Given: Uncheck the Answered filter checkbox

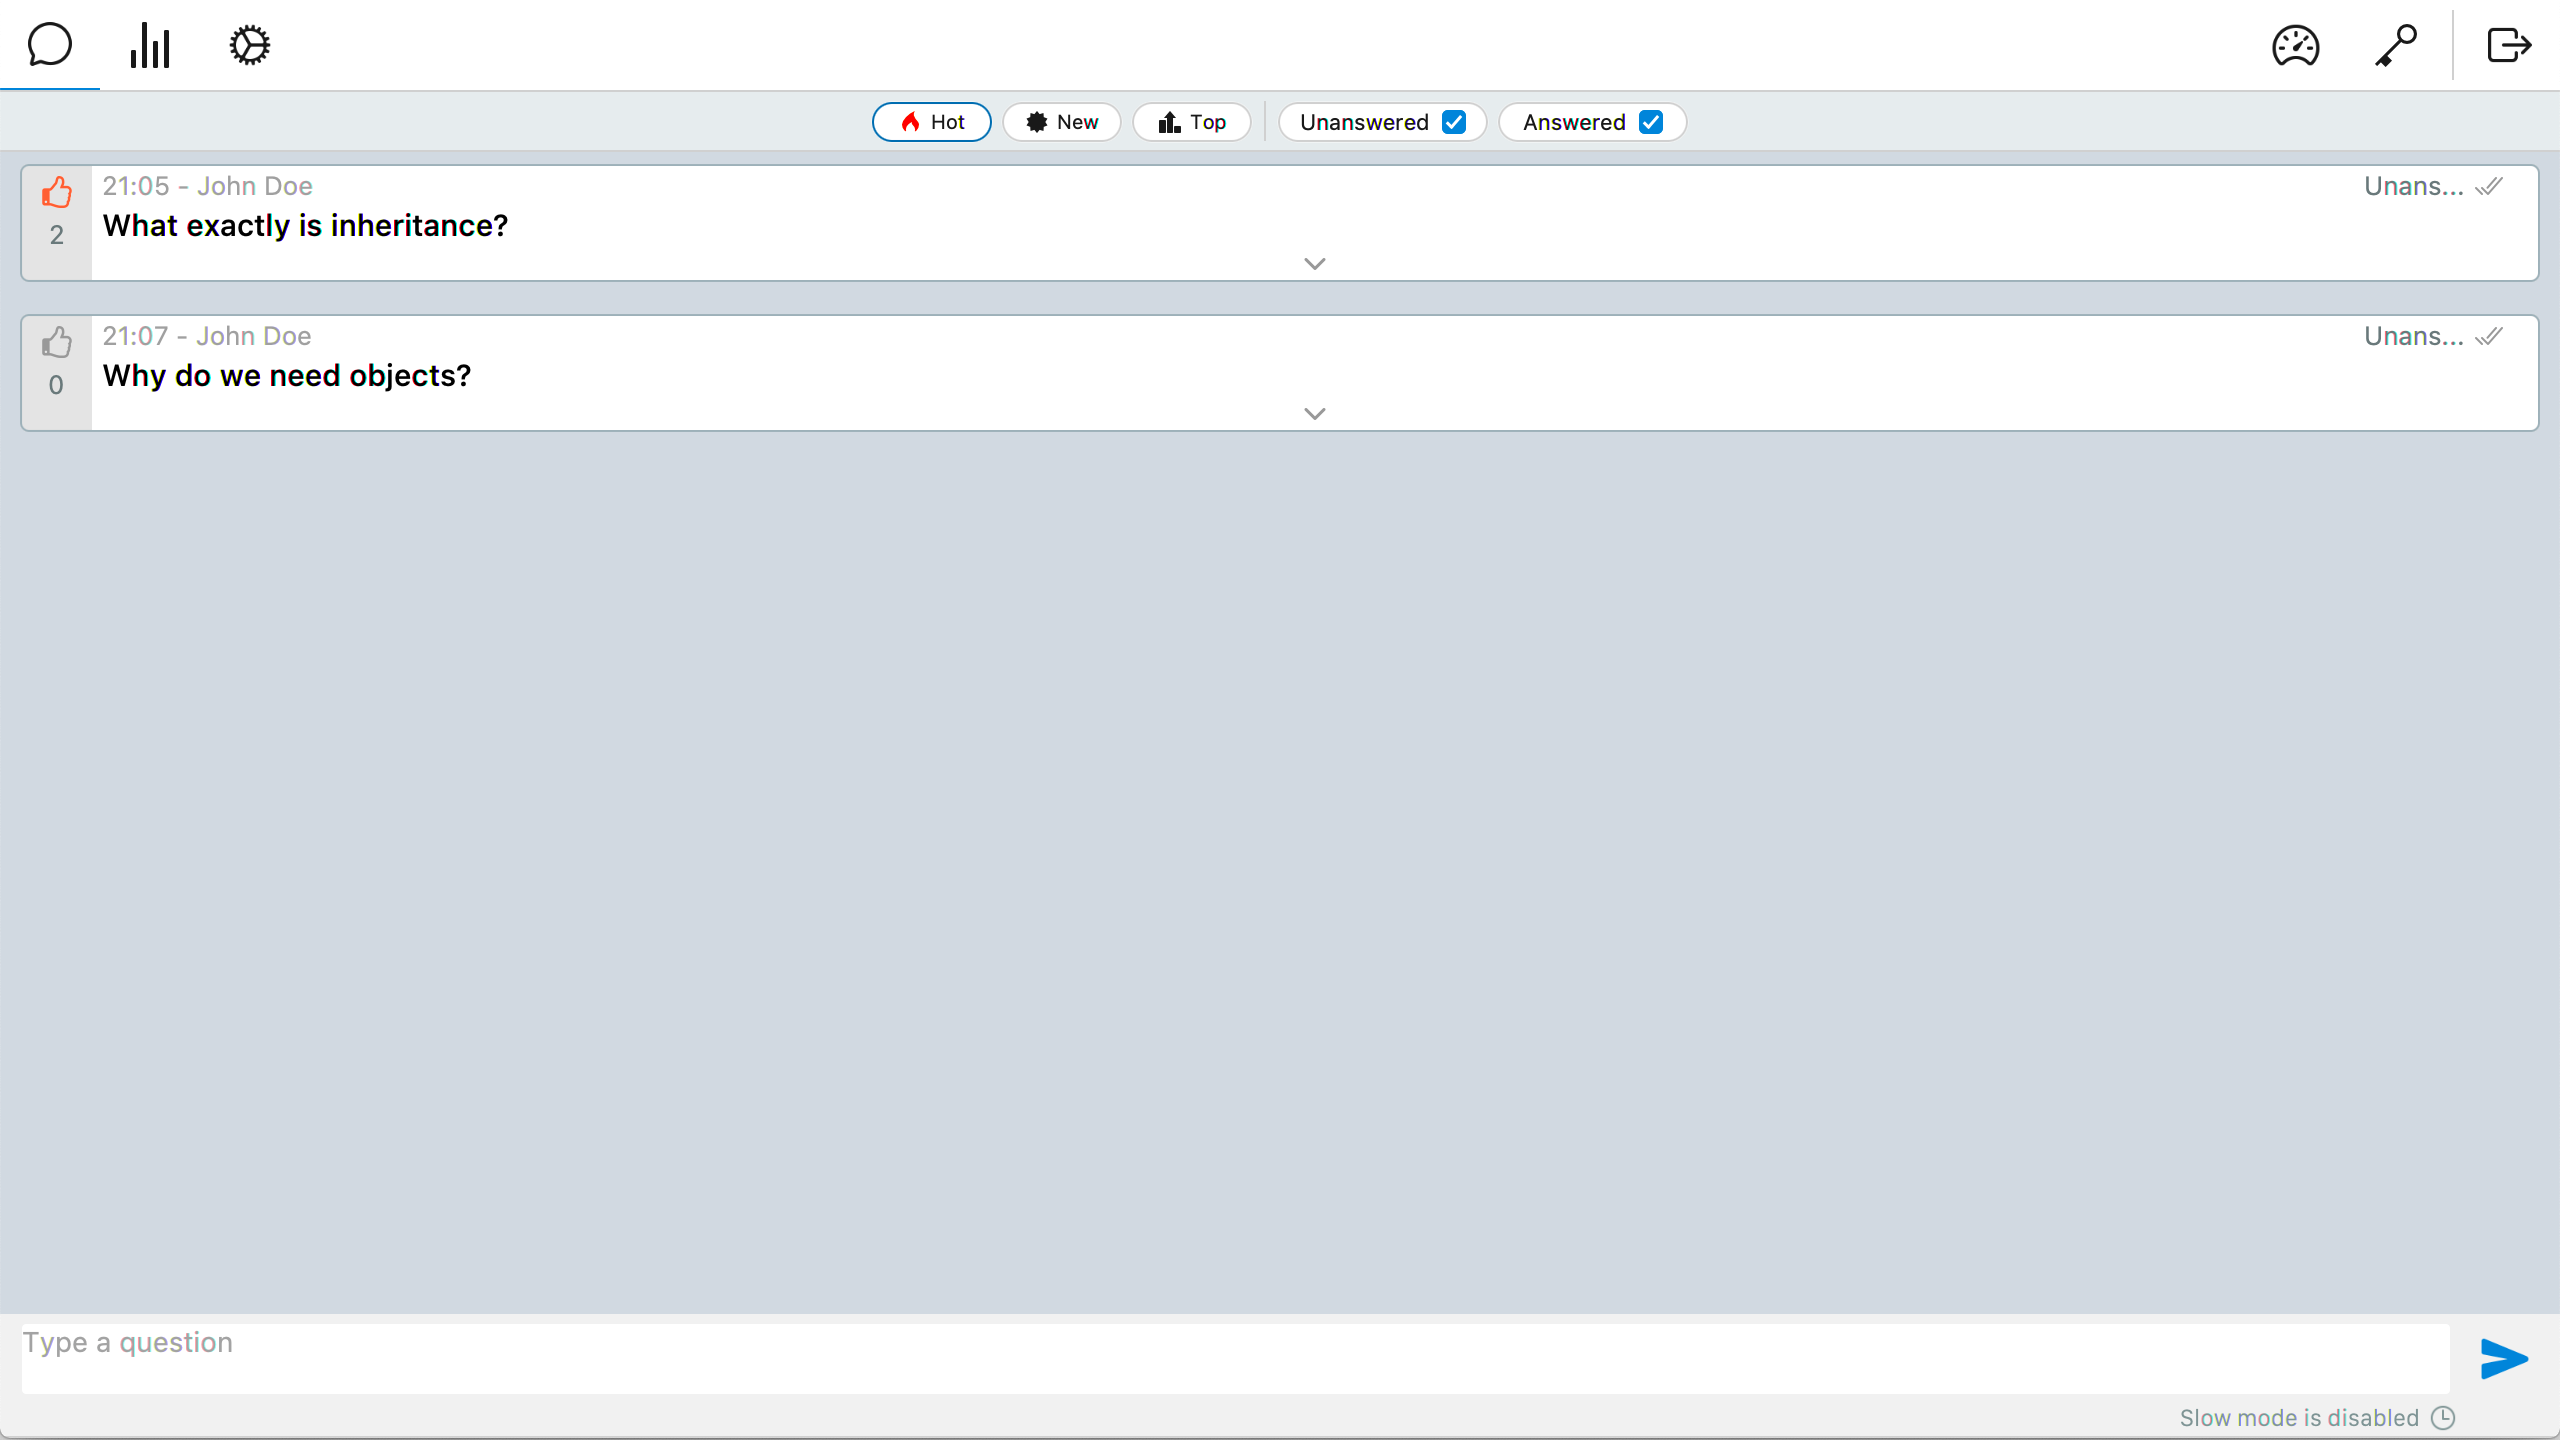Looking at the screenshot, I should pyautogui.click(x=1651, y=122).
